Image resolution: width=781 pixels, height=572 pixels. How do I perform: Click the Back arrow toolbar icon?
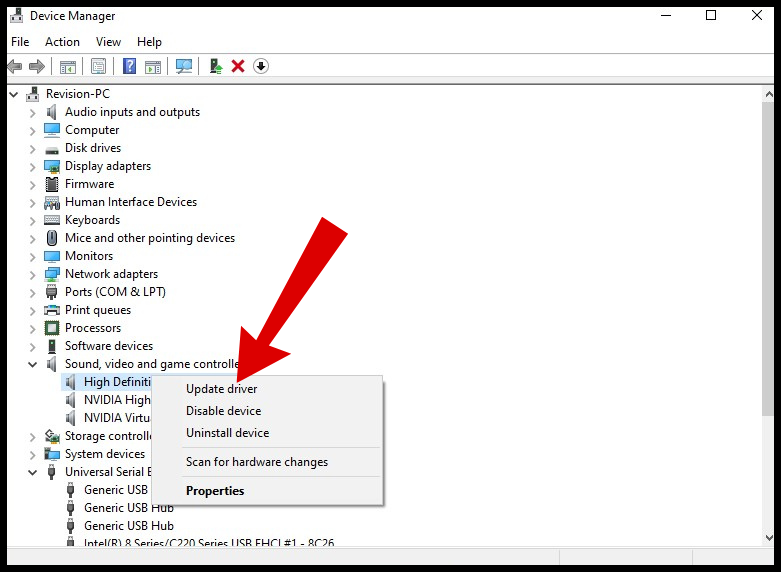tap(15, 66)
